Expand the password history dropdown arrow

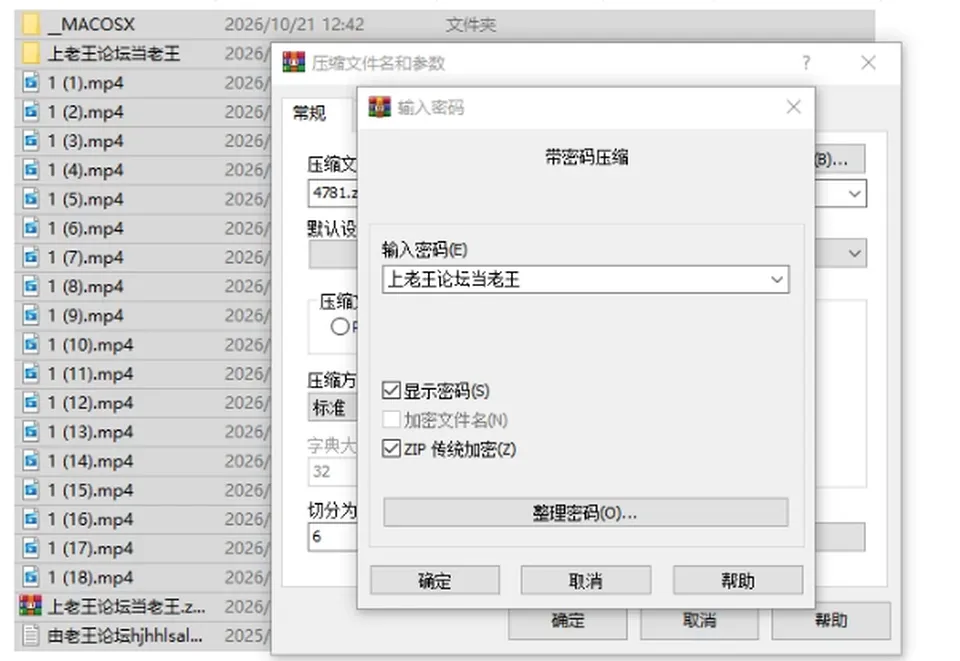(777, 280)
